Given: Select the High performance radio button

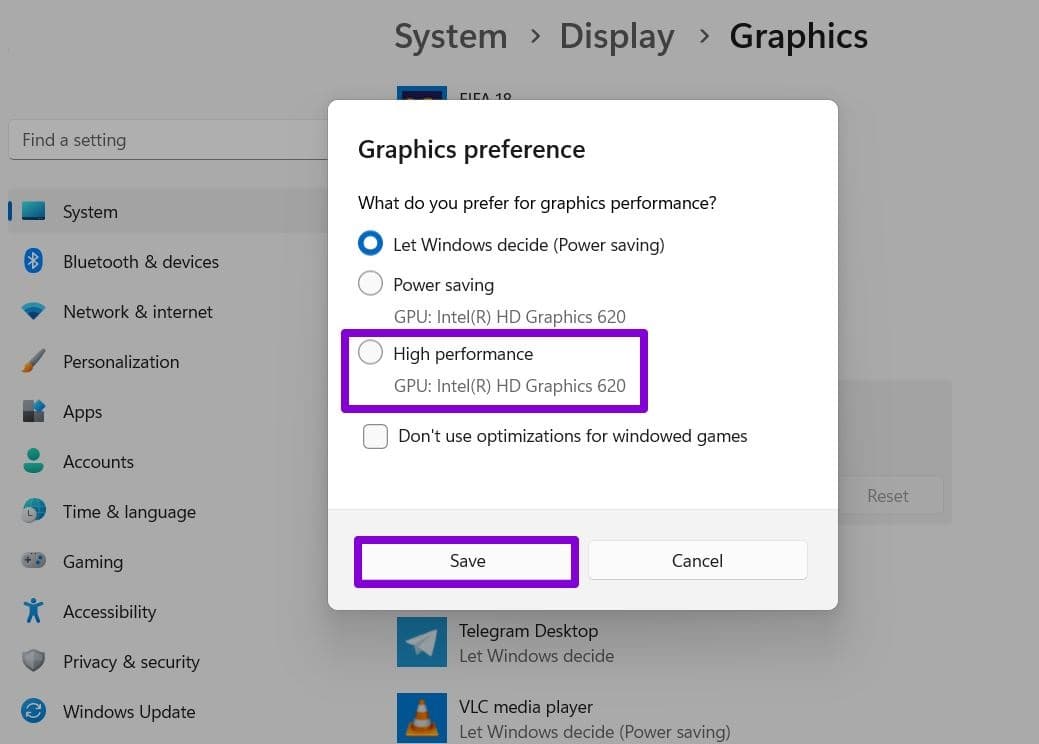Looking at the screenshot, I should 371,353.
